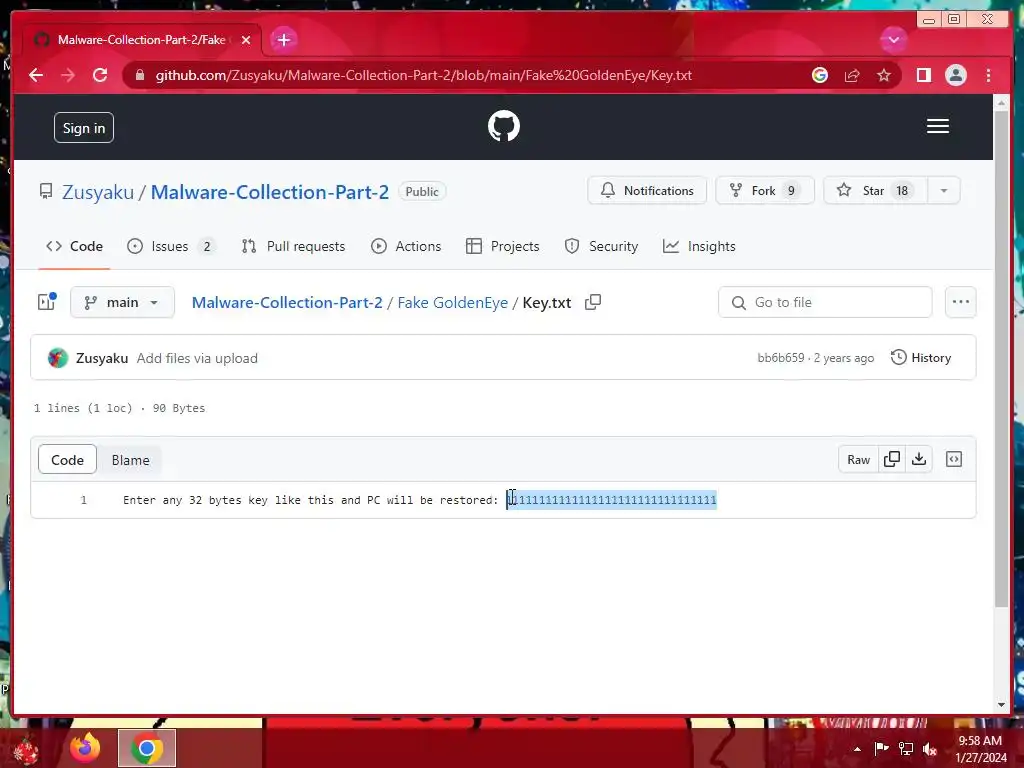Open Malware-Collection-Part-2 breadcrumb link
This screenshot has width=1024, height=768.
(x=287, y=302)
